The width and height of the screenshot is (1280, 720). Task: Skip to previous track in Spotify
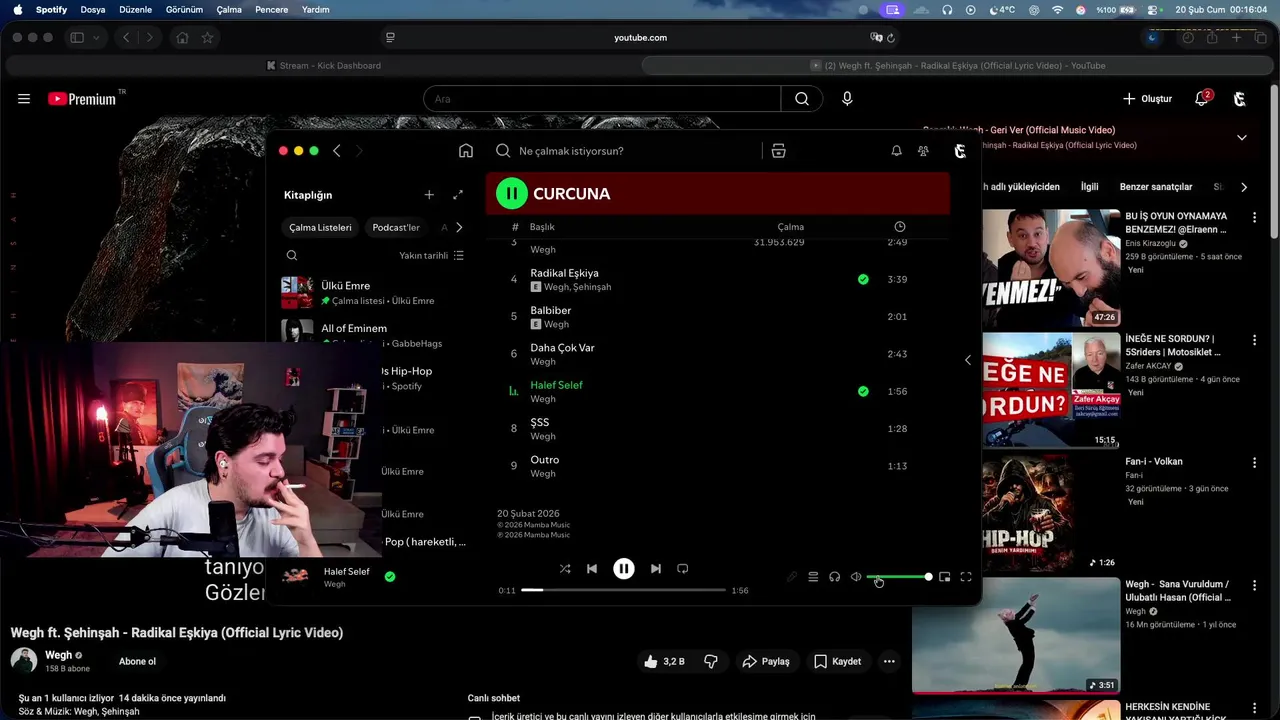[x=592, y=569]
